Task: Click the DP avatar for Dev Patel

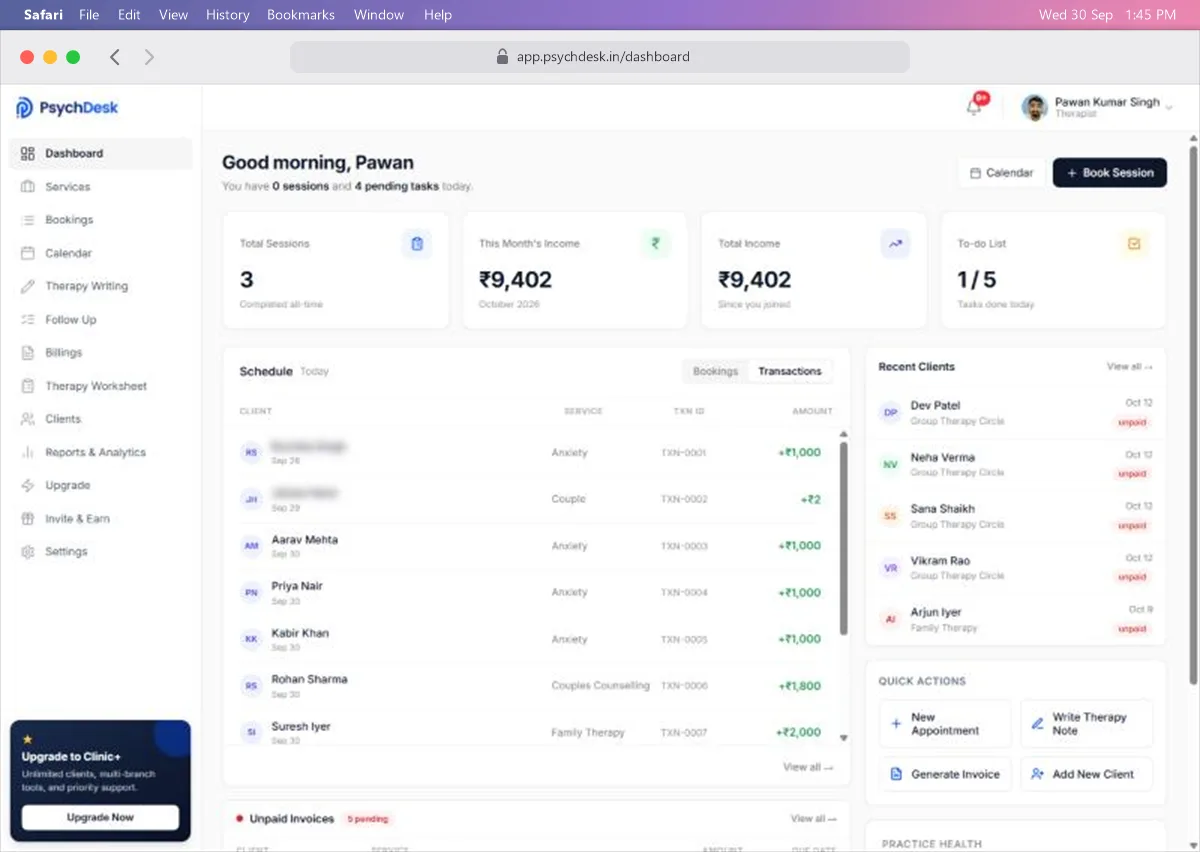Action: coord(890,412)
